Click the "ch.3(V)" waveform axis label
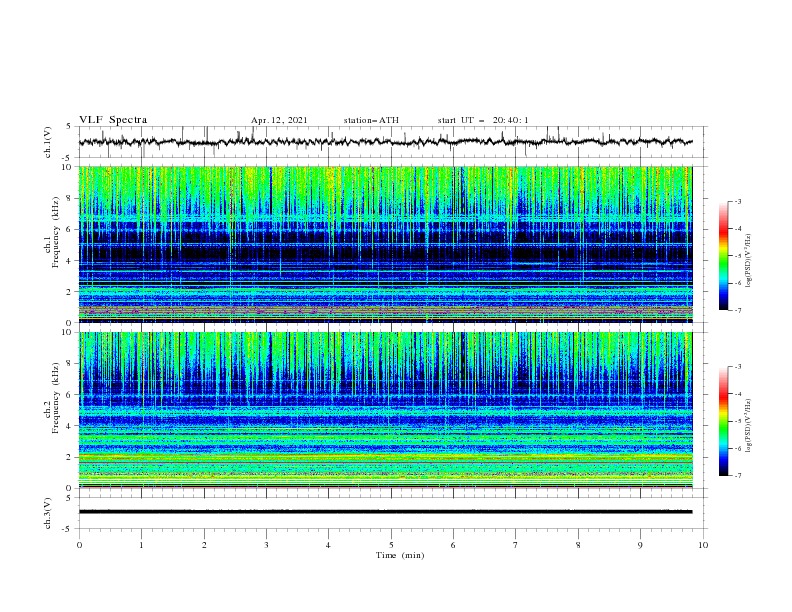 [48, 513]
